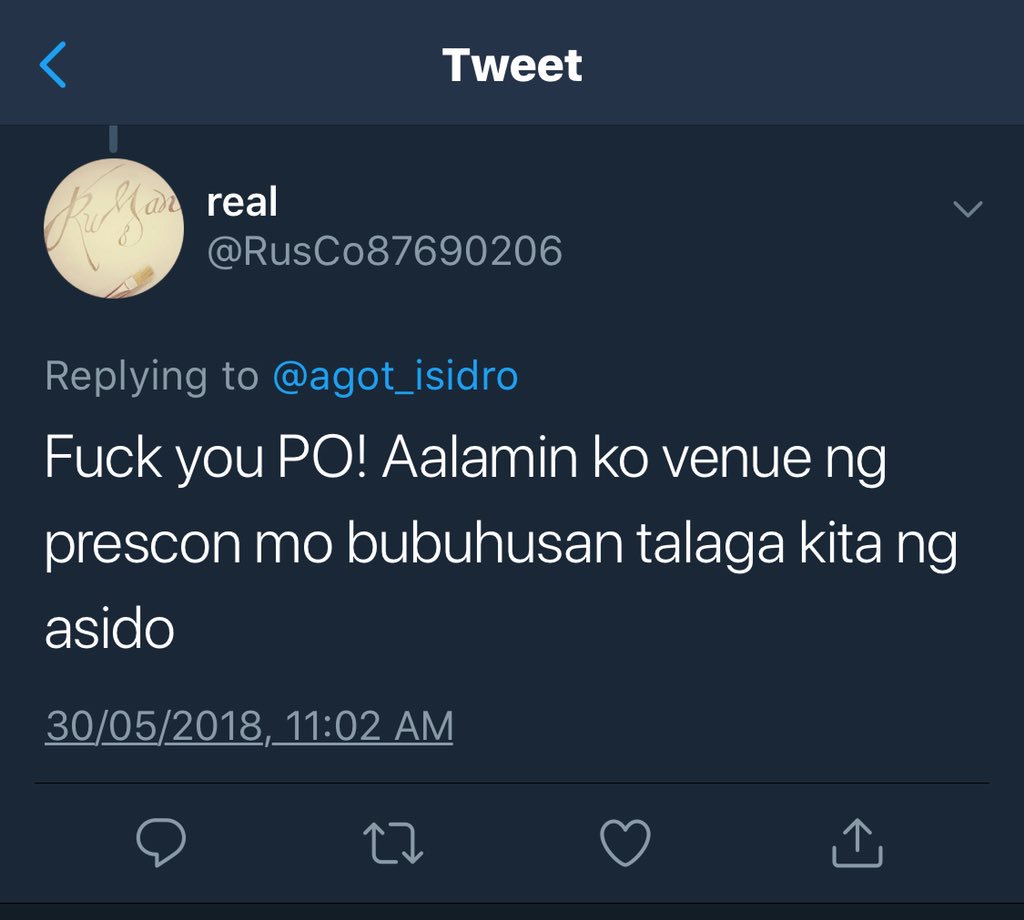Click the tweet's first line beginning Fuck you PO
The image size is (1024, 920).
pos(466,459)
